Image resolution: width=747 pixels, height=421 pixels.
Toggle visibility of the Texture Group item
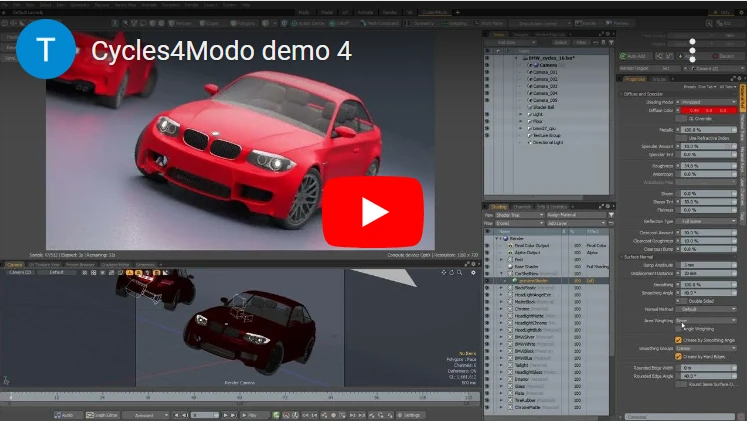(x=487, y=135)
